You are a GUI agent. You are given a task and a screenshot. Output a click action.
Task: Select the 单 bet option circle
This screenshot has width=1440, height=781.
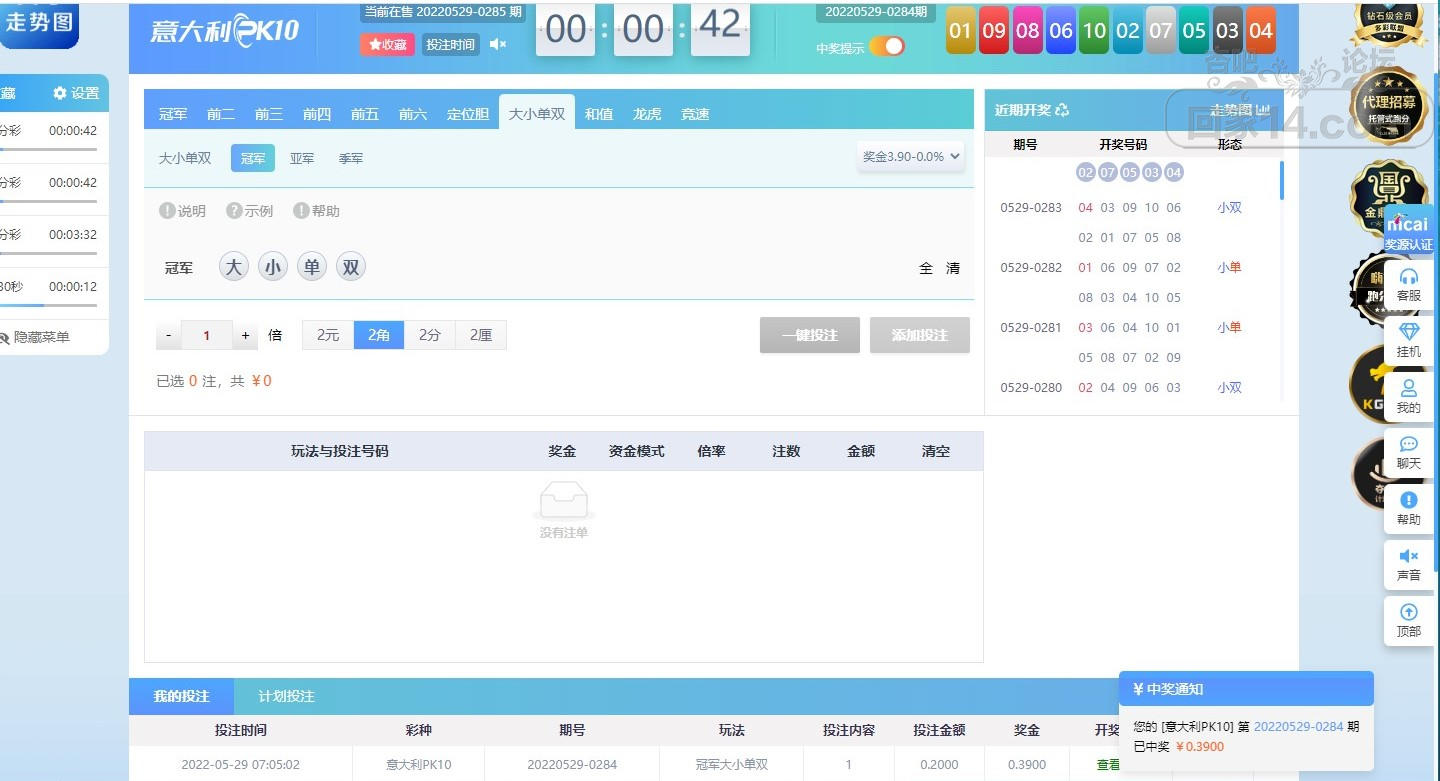[x=312, y=267]
